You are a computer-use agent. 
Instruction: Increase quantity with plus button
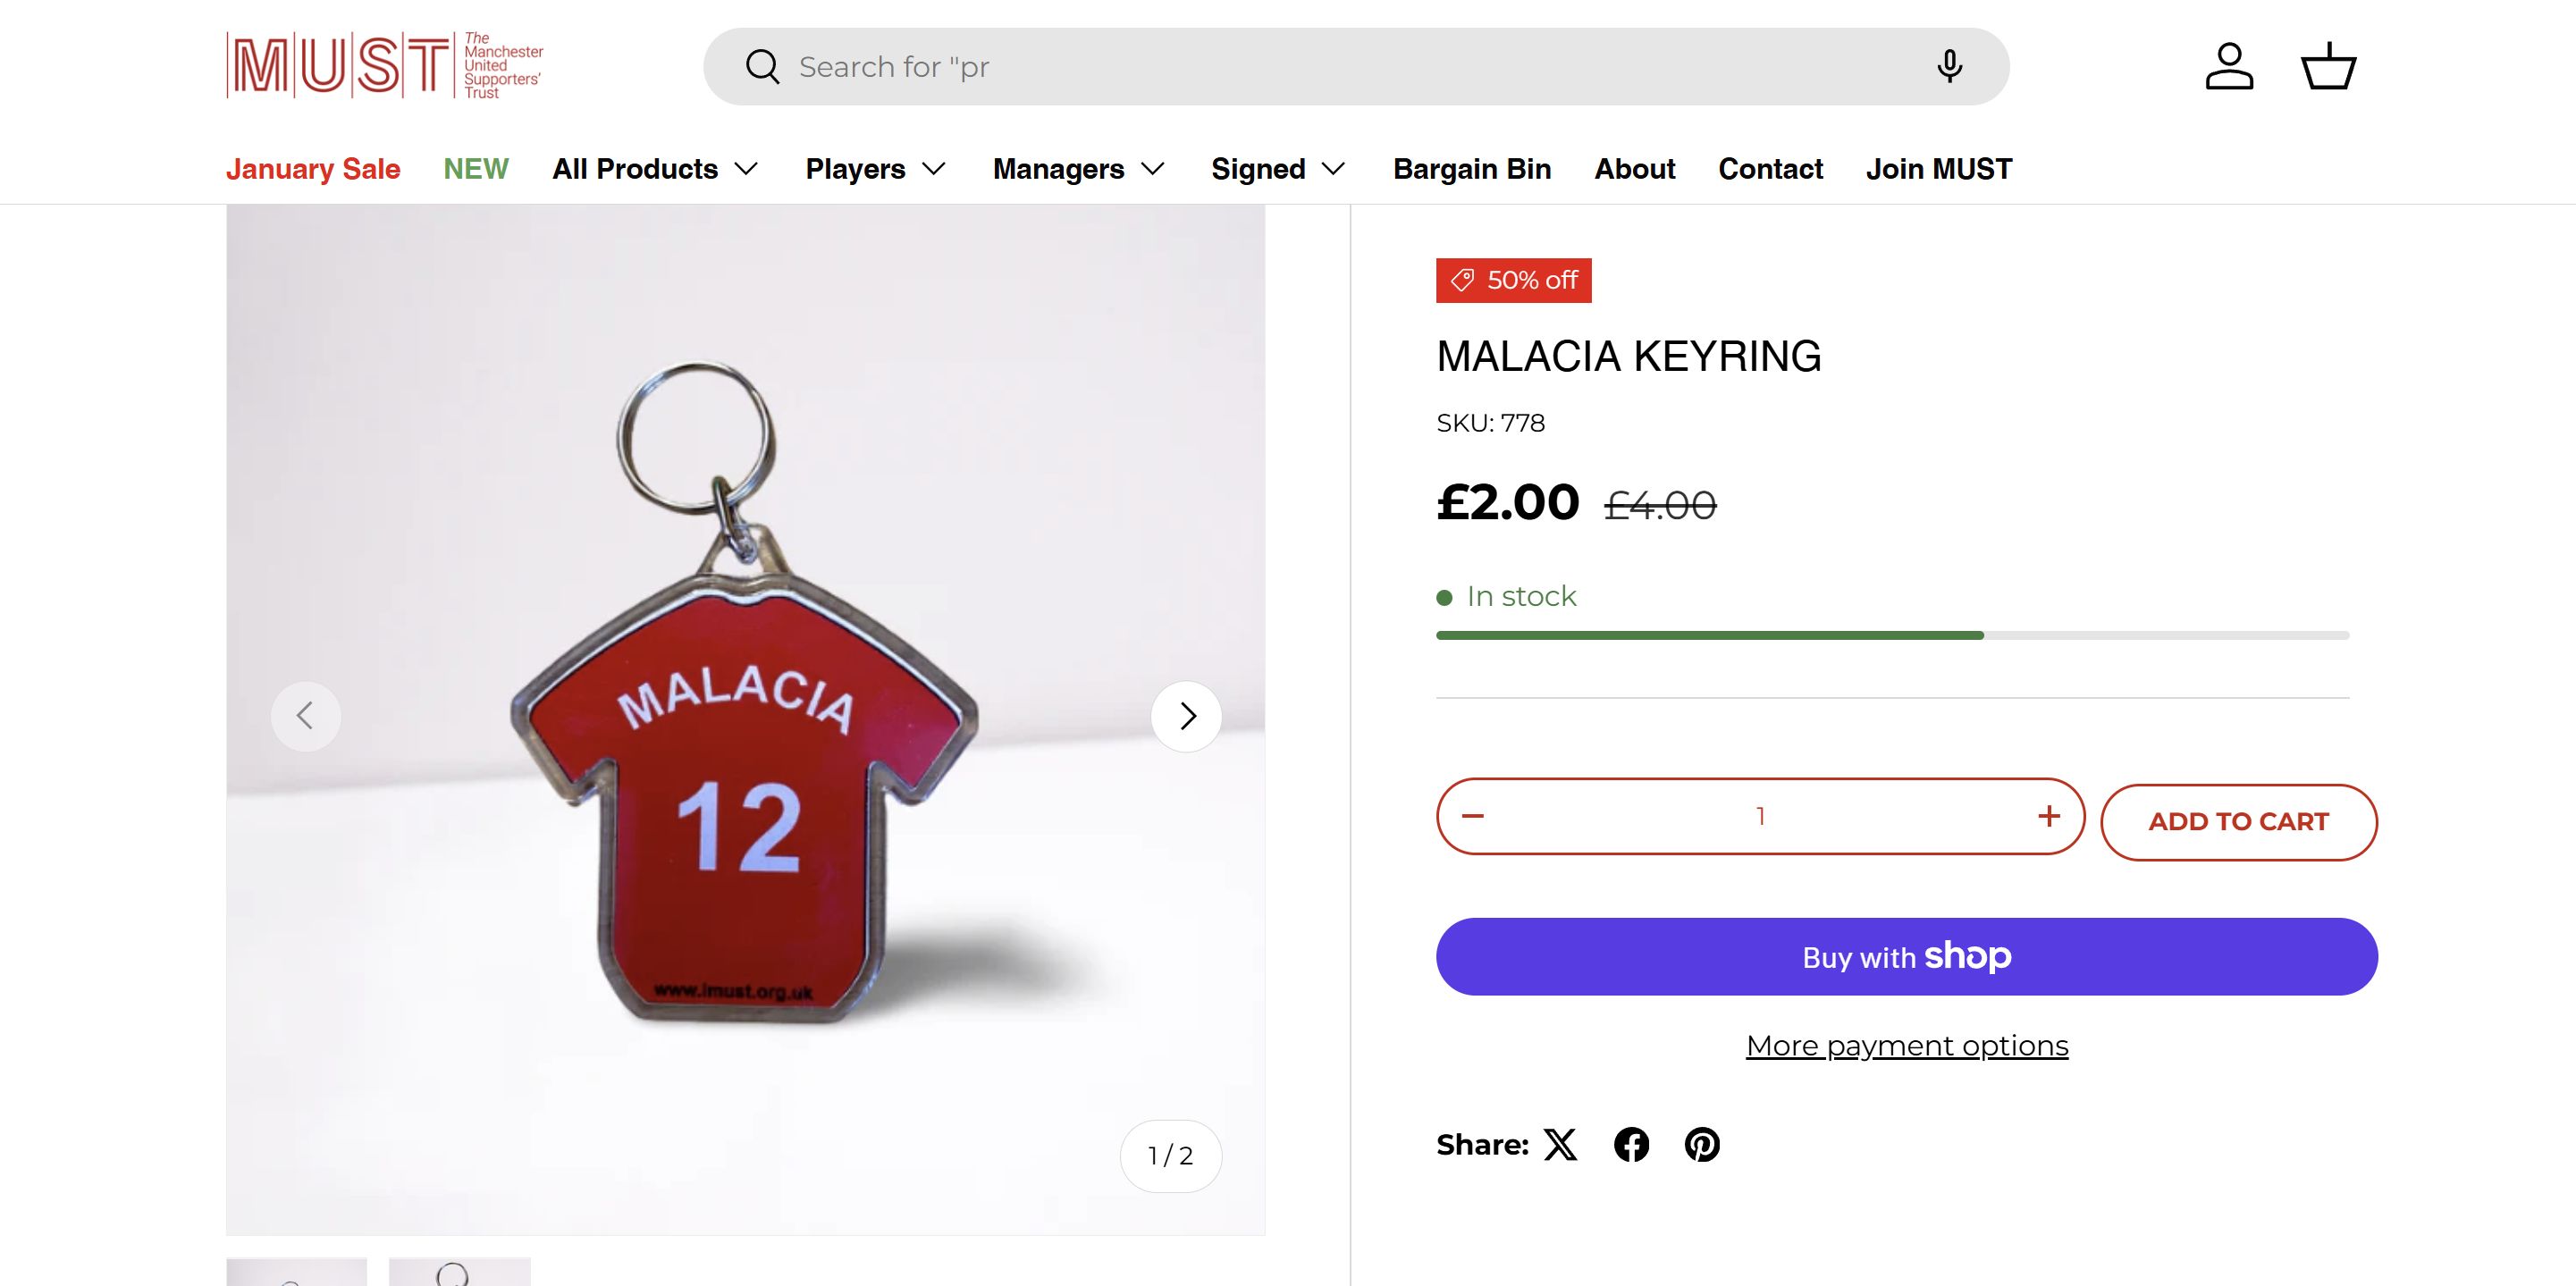click(x=2048, y=816)
